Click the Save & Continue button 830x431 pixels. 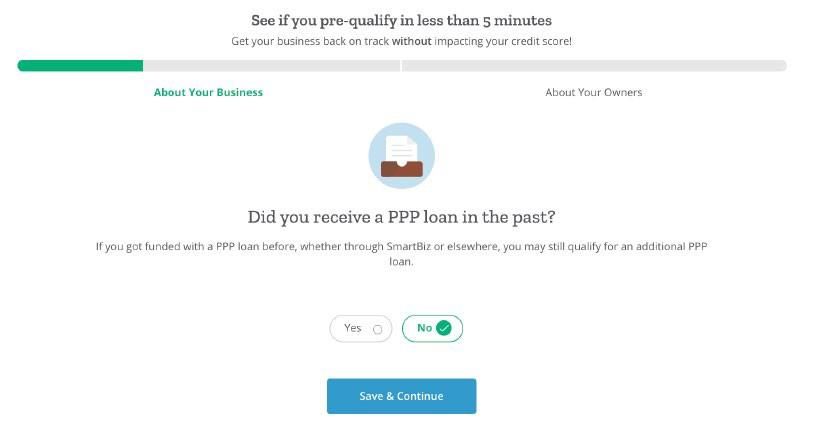pyautogui.click(x=401, y=396)
